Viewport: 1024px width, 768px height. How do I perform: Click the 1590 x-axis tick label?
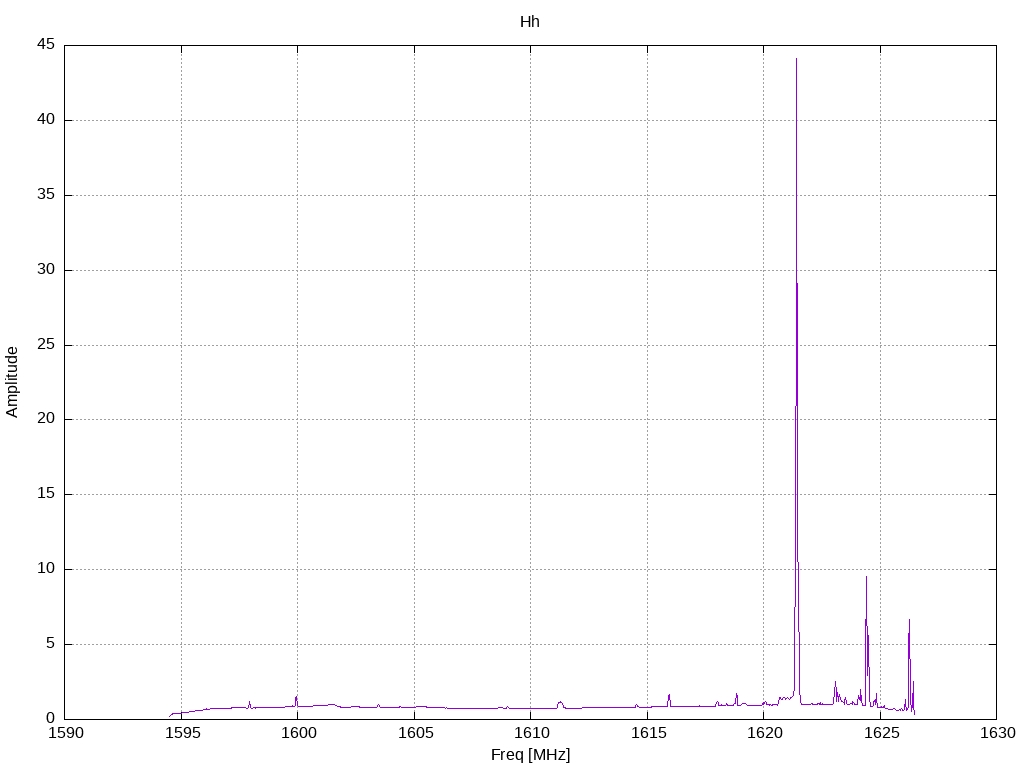pos(66,733)
